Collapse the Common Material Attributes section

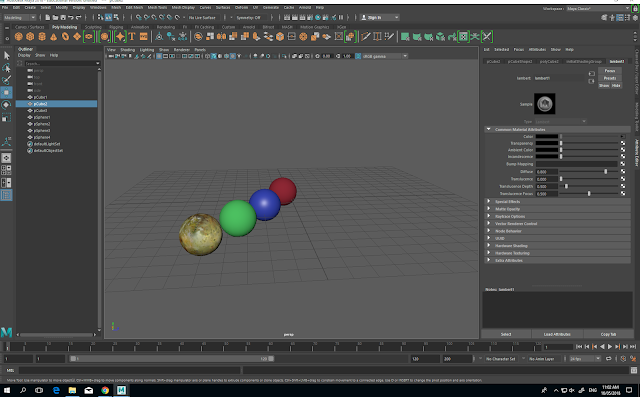pos(489,129)
